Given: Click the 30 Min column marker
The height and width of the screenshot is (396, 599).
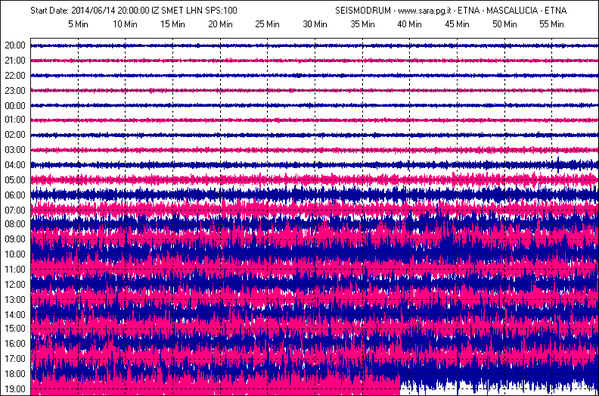Looking at the screenshot, I should [315, 24].
